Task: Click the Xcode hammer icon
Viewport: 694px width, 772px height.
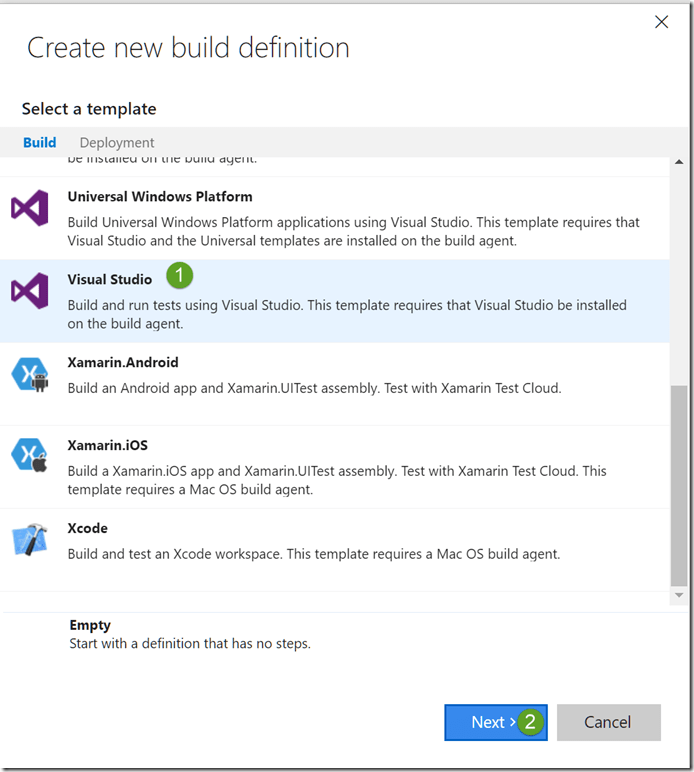Action: 30,540
